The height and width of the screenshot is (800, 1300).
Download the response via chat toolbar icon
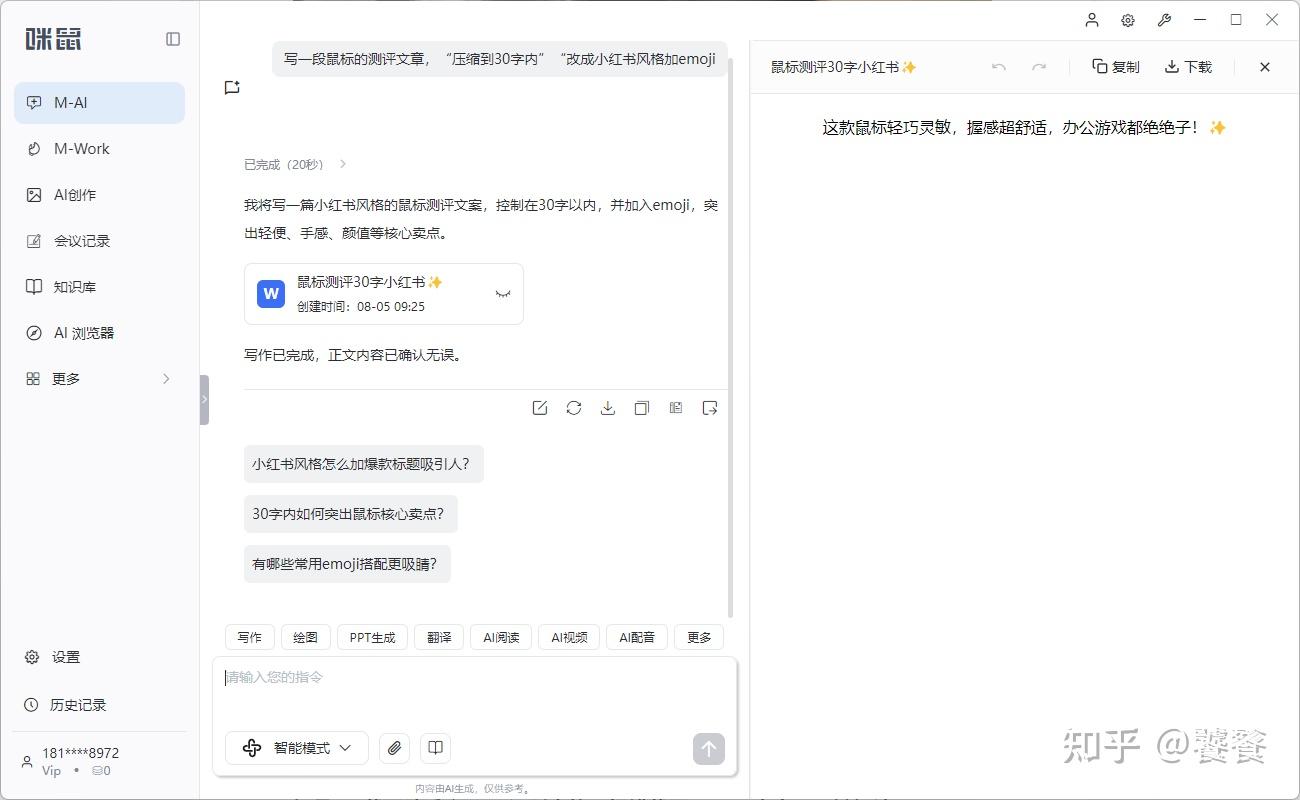(608, 408)
